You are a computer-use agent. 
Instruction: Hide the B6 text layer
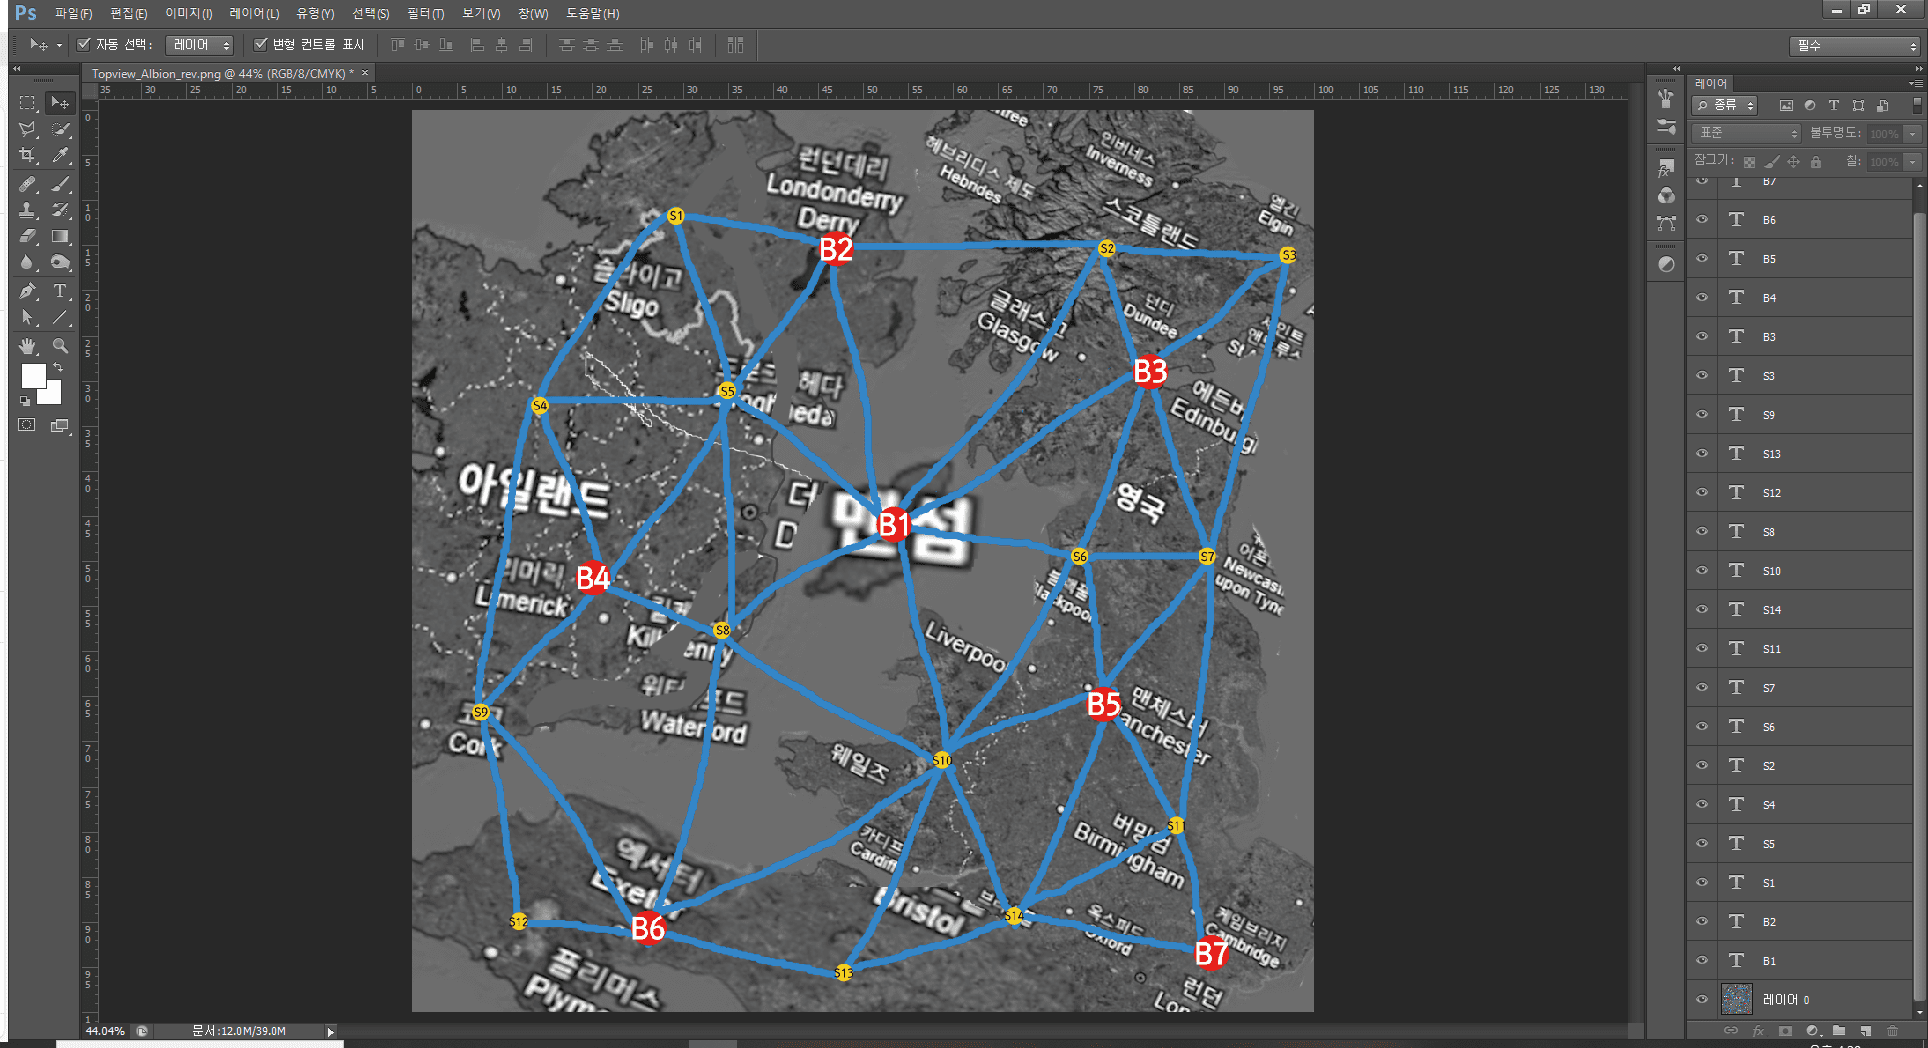click(1702, 220)
